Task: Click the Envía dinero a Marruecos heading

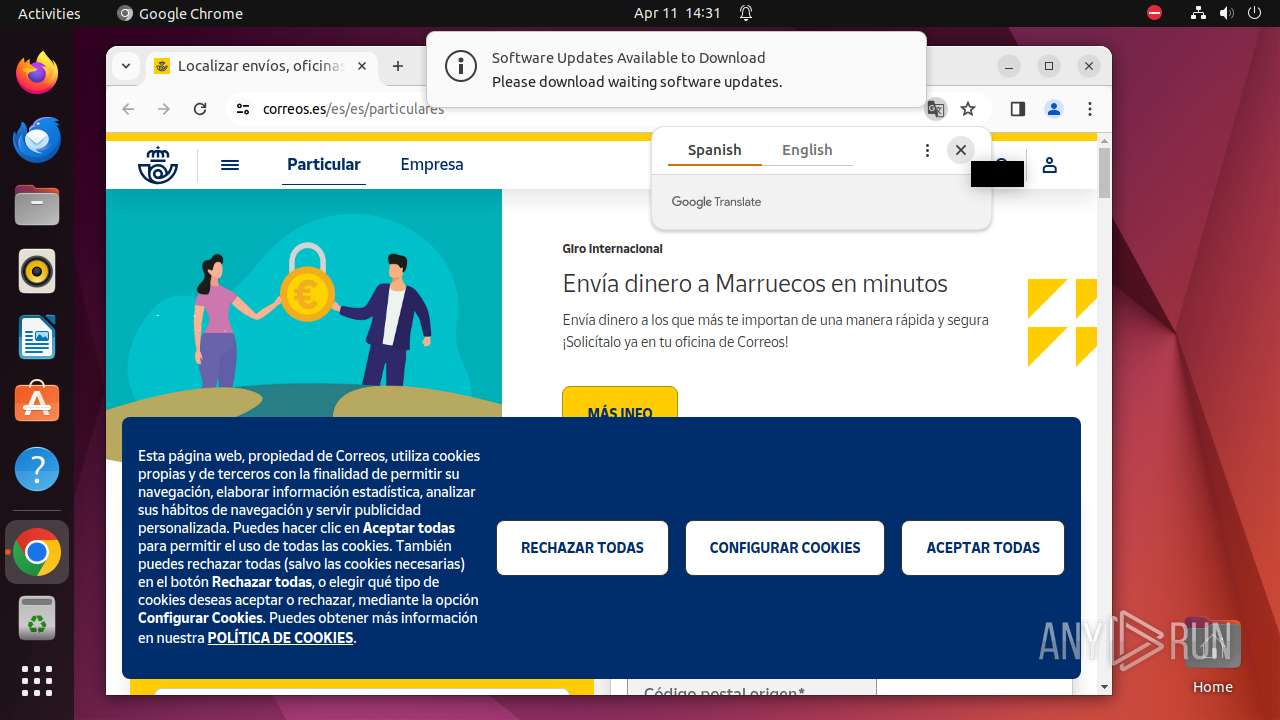Action: pyautogui.click(x=755, y=284)
